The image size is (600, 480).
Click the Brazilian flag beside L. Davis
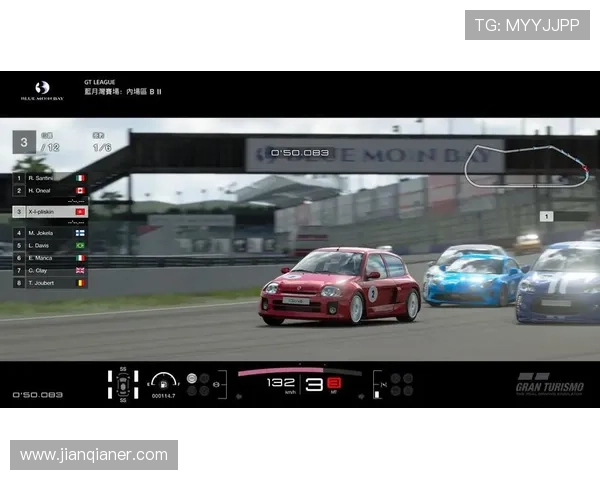81,245
